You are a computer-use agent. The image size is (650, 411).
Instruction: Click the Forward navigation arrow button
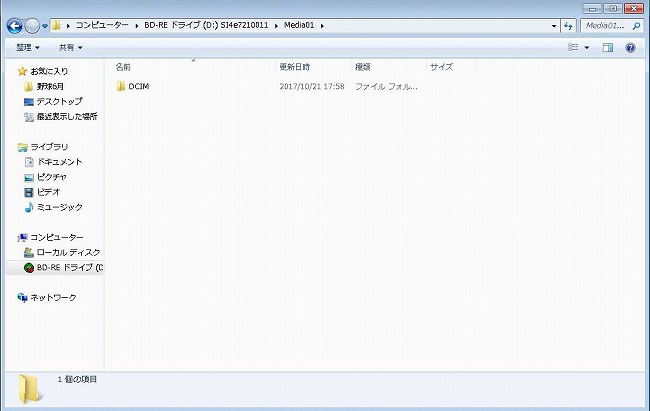tap(33, 25)
